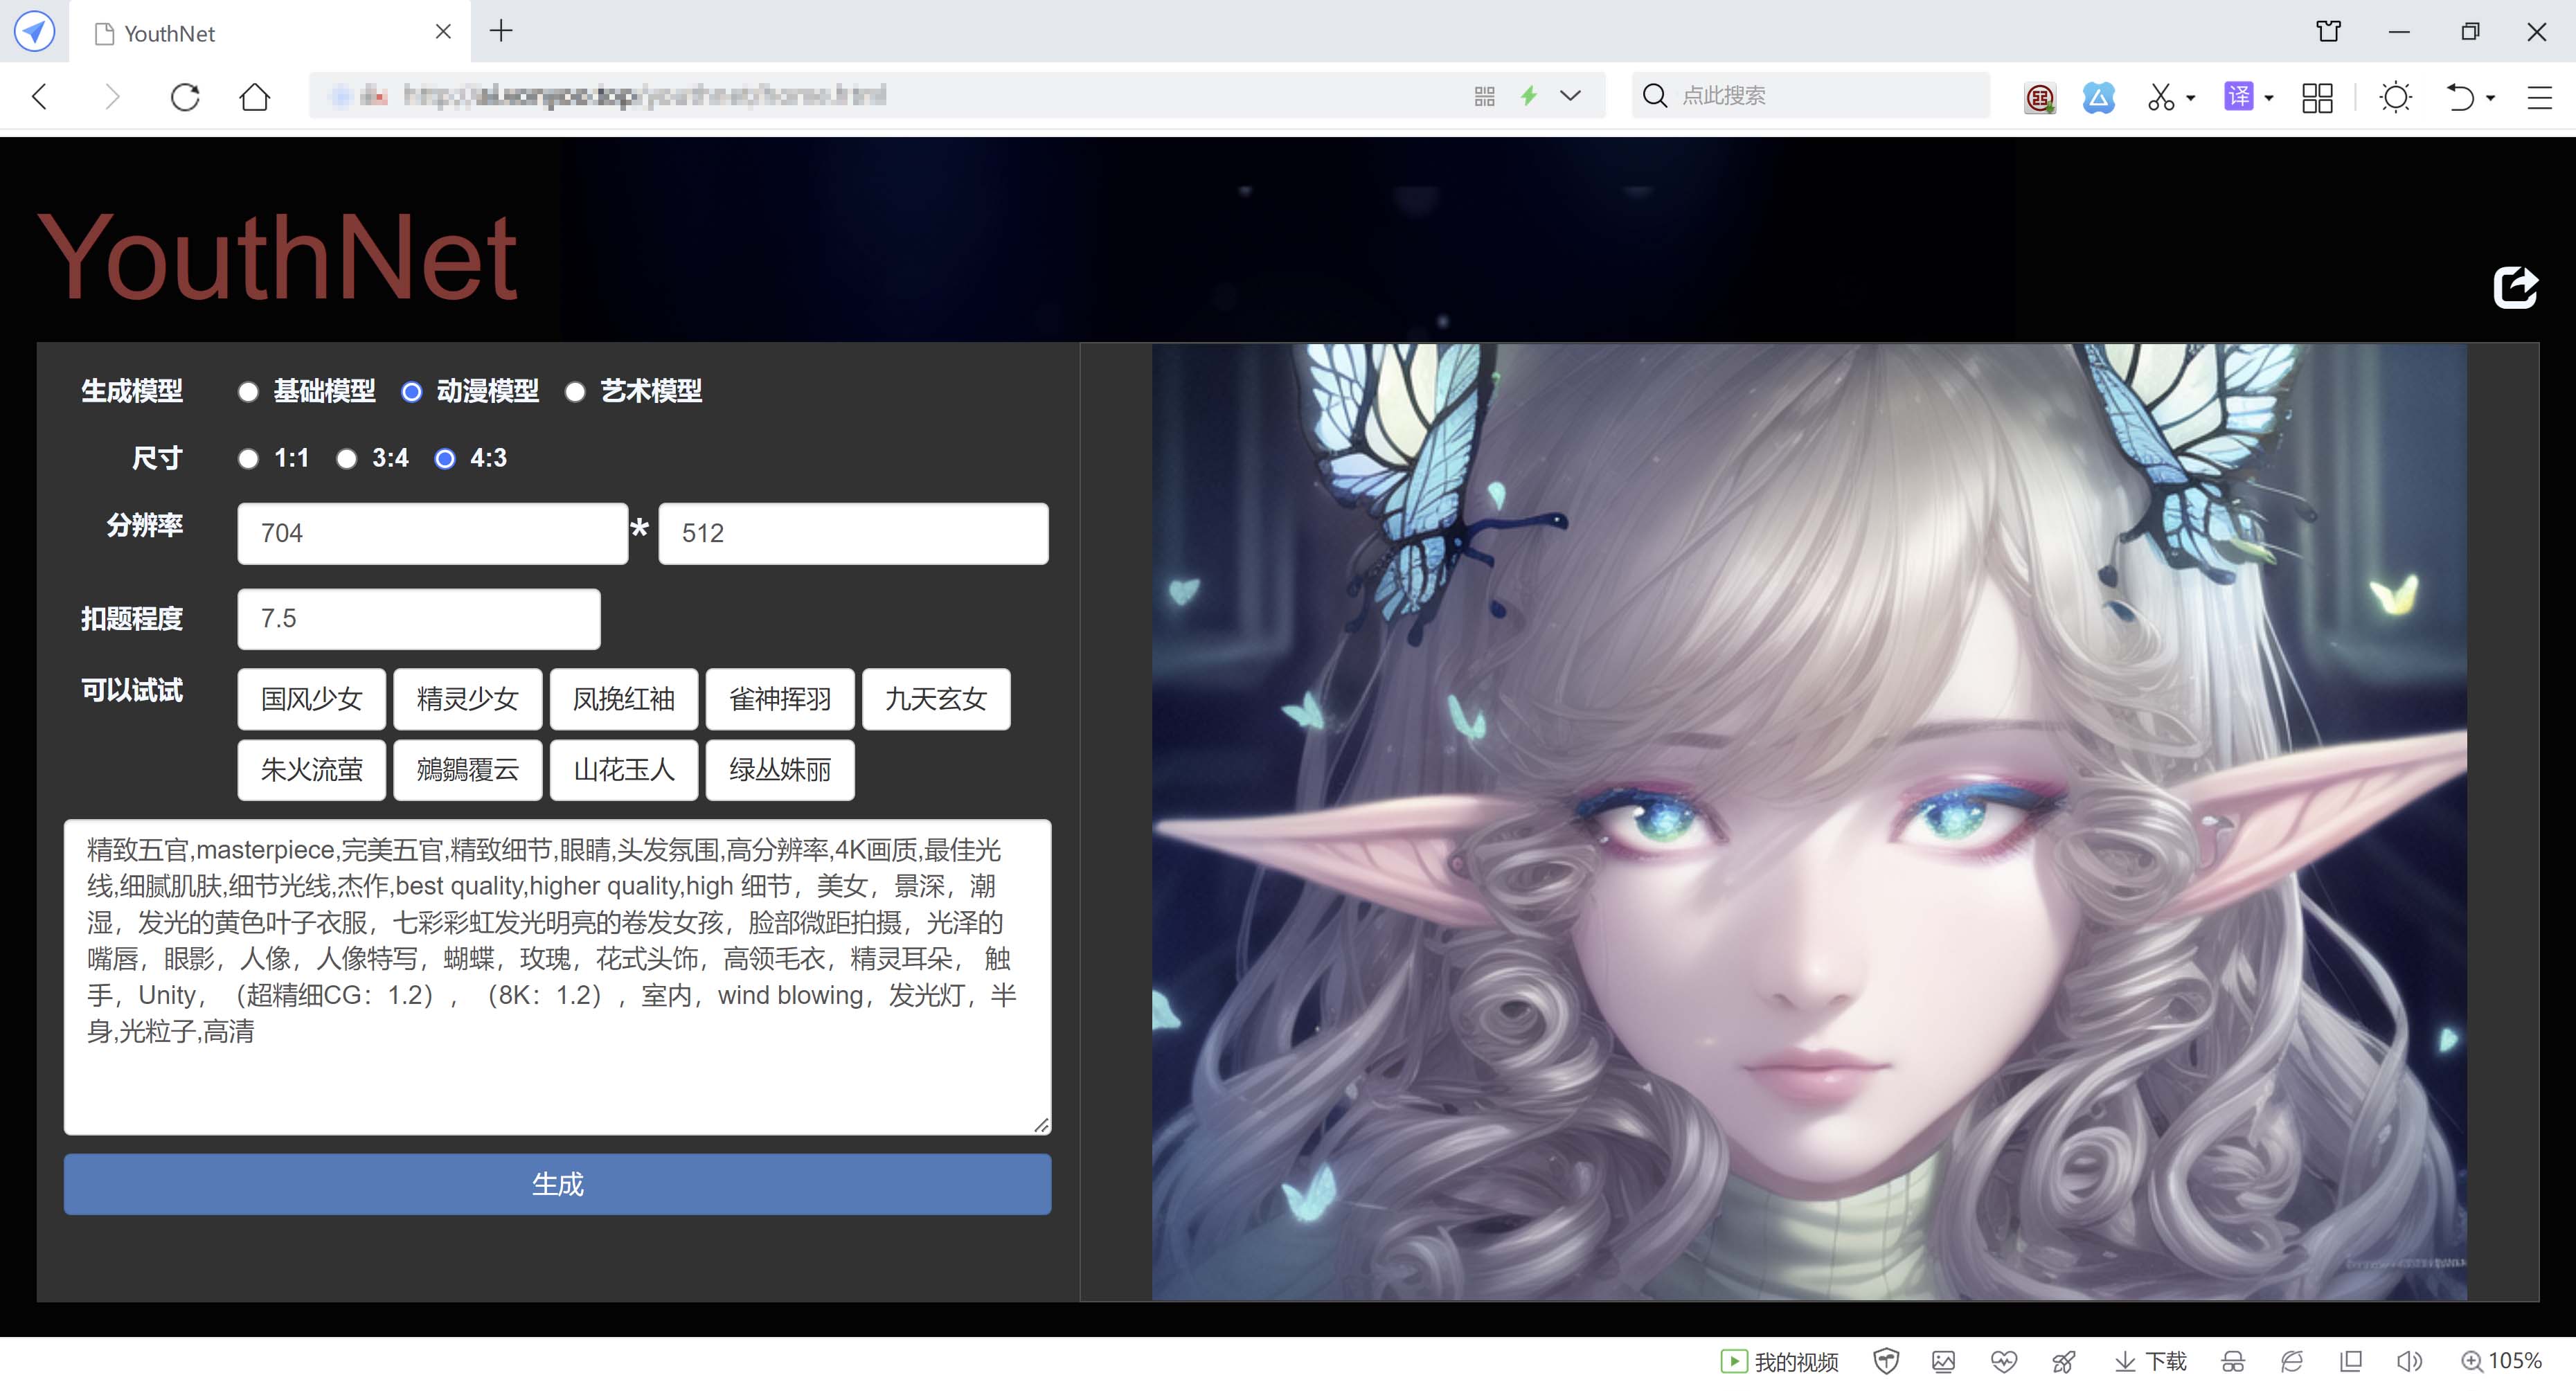This screenshot has height=1391, width=2576.
Task: Expand the address bar dropdown chevron
Action: (x=1570, y=96)
